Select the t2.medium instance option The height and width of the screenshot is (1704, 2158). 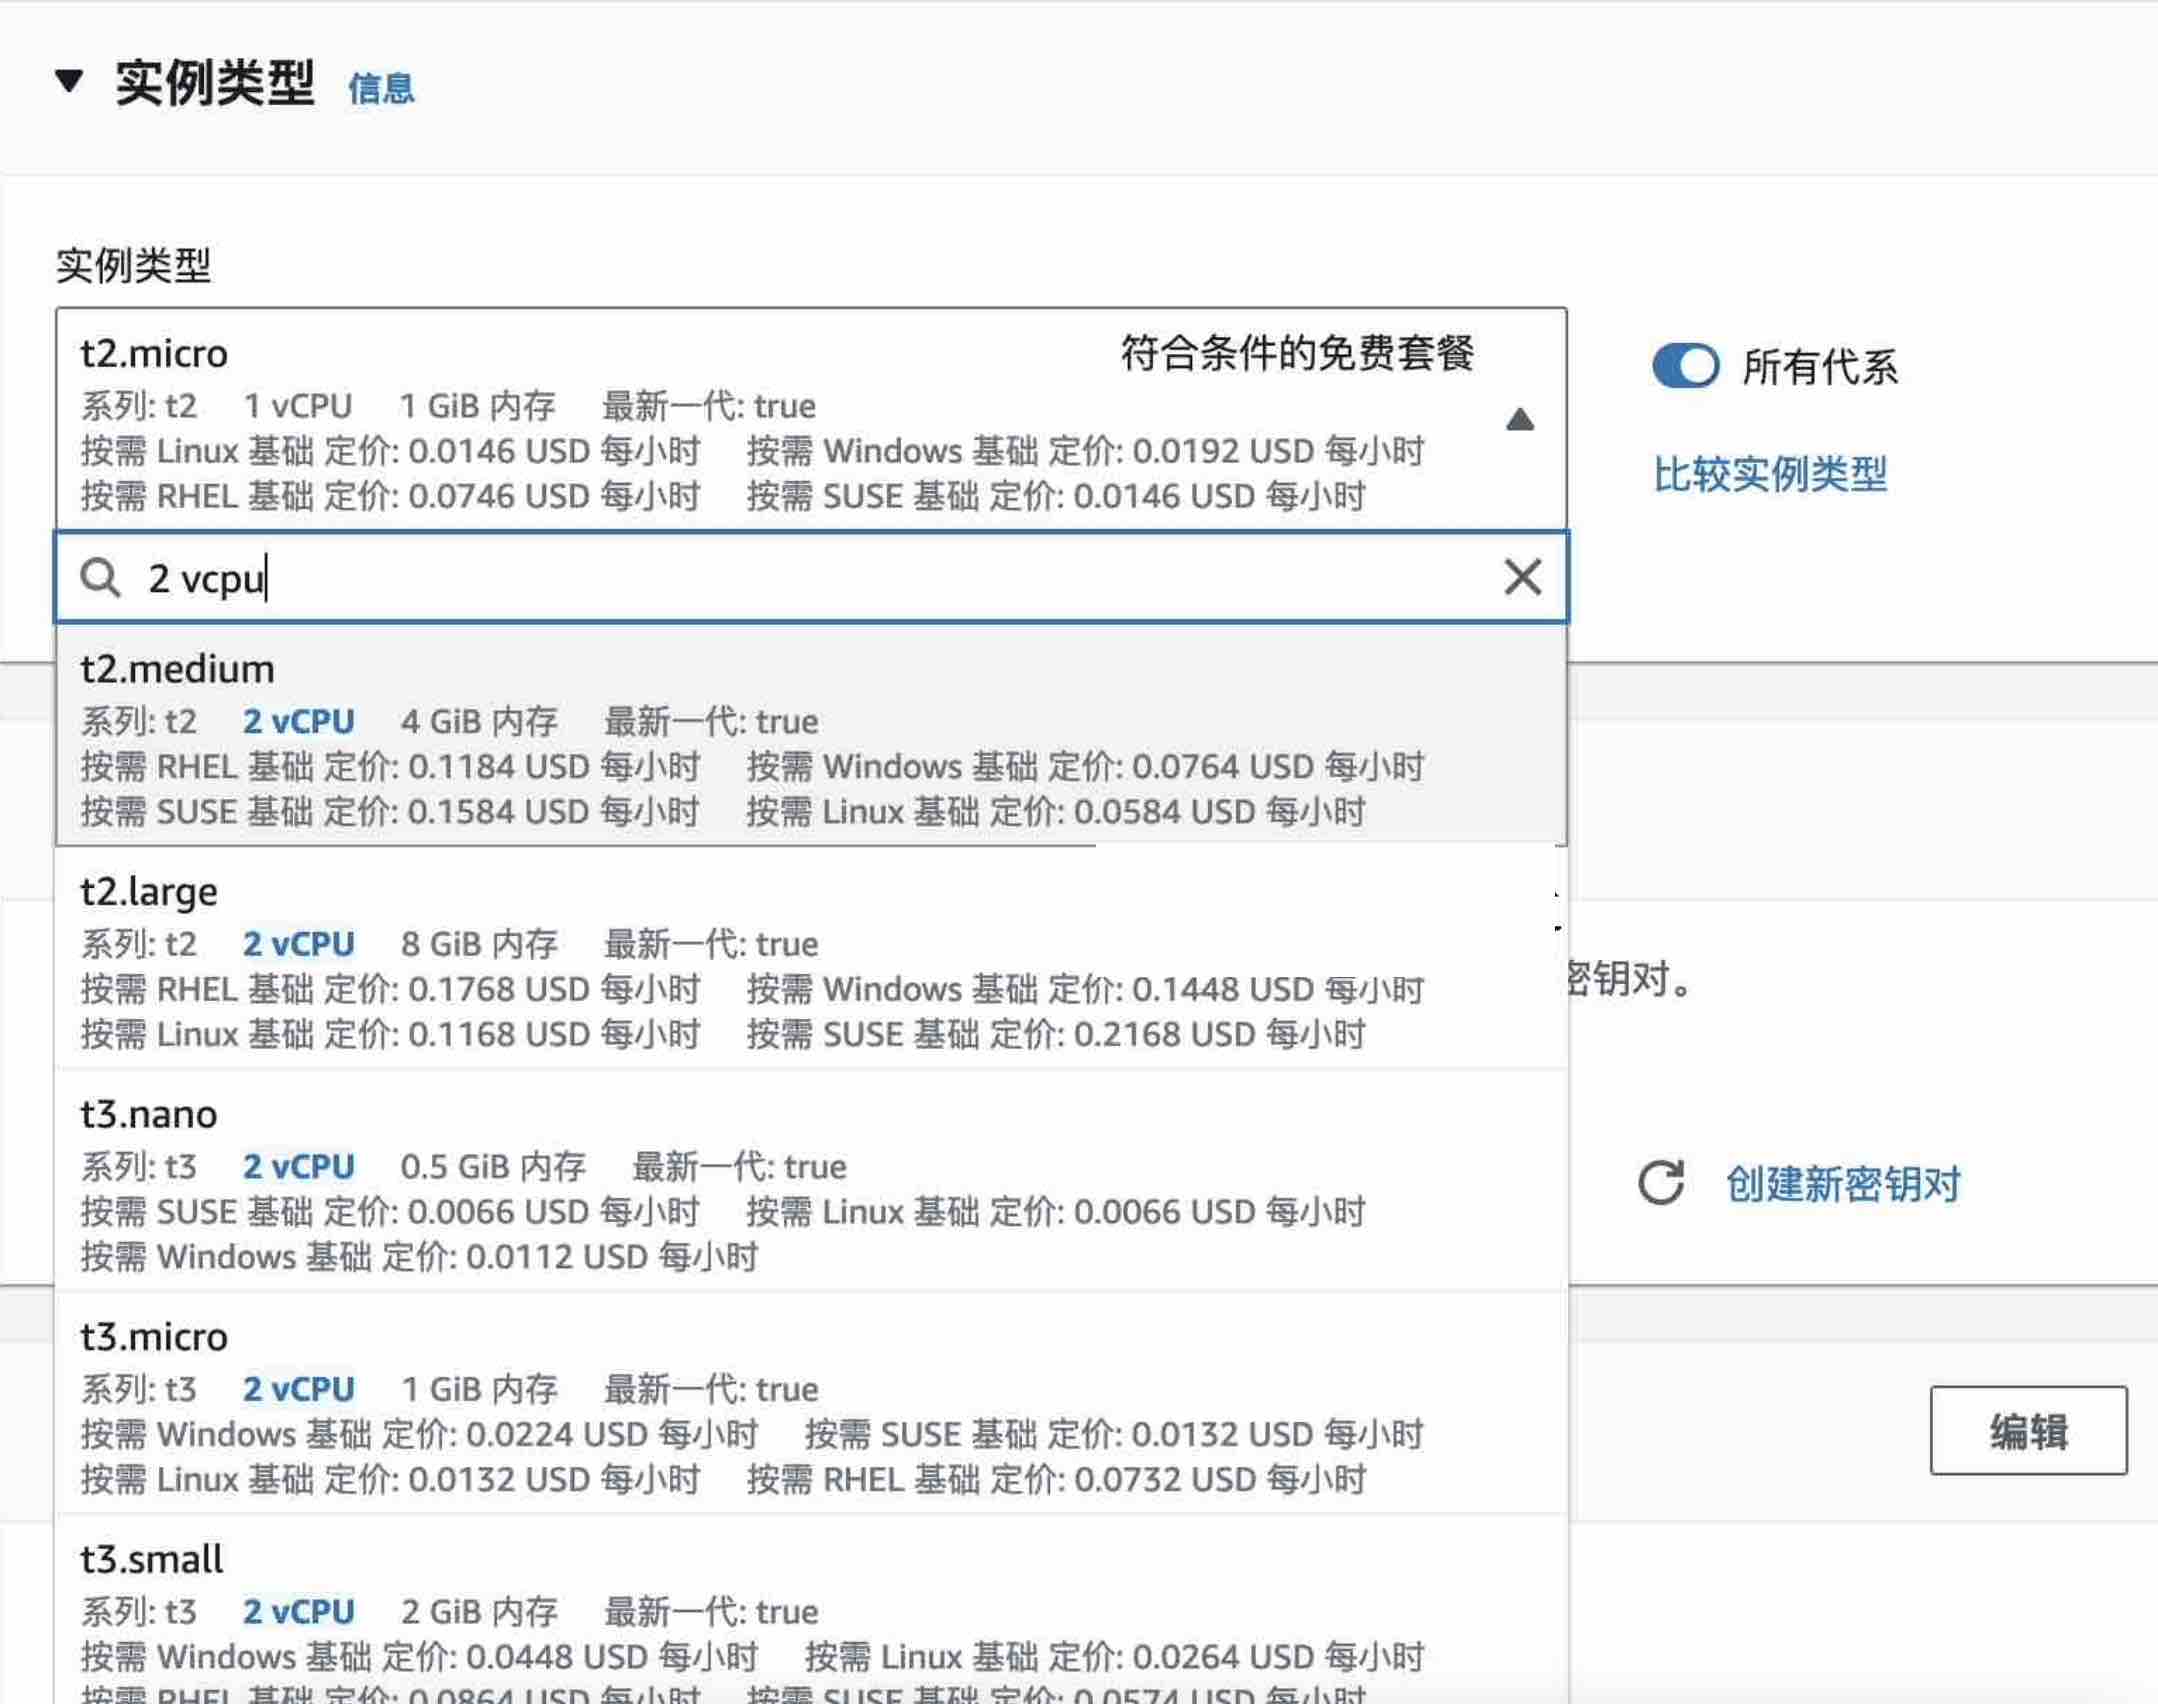[x=811, y=737]
